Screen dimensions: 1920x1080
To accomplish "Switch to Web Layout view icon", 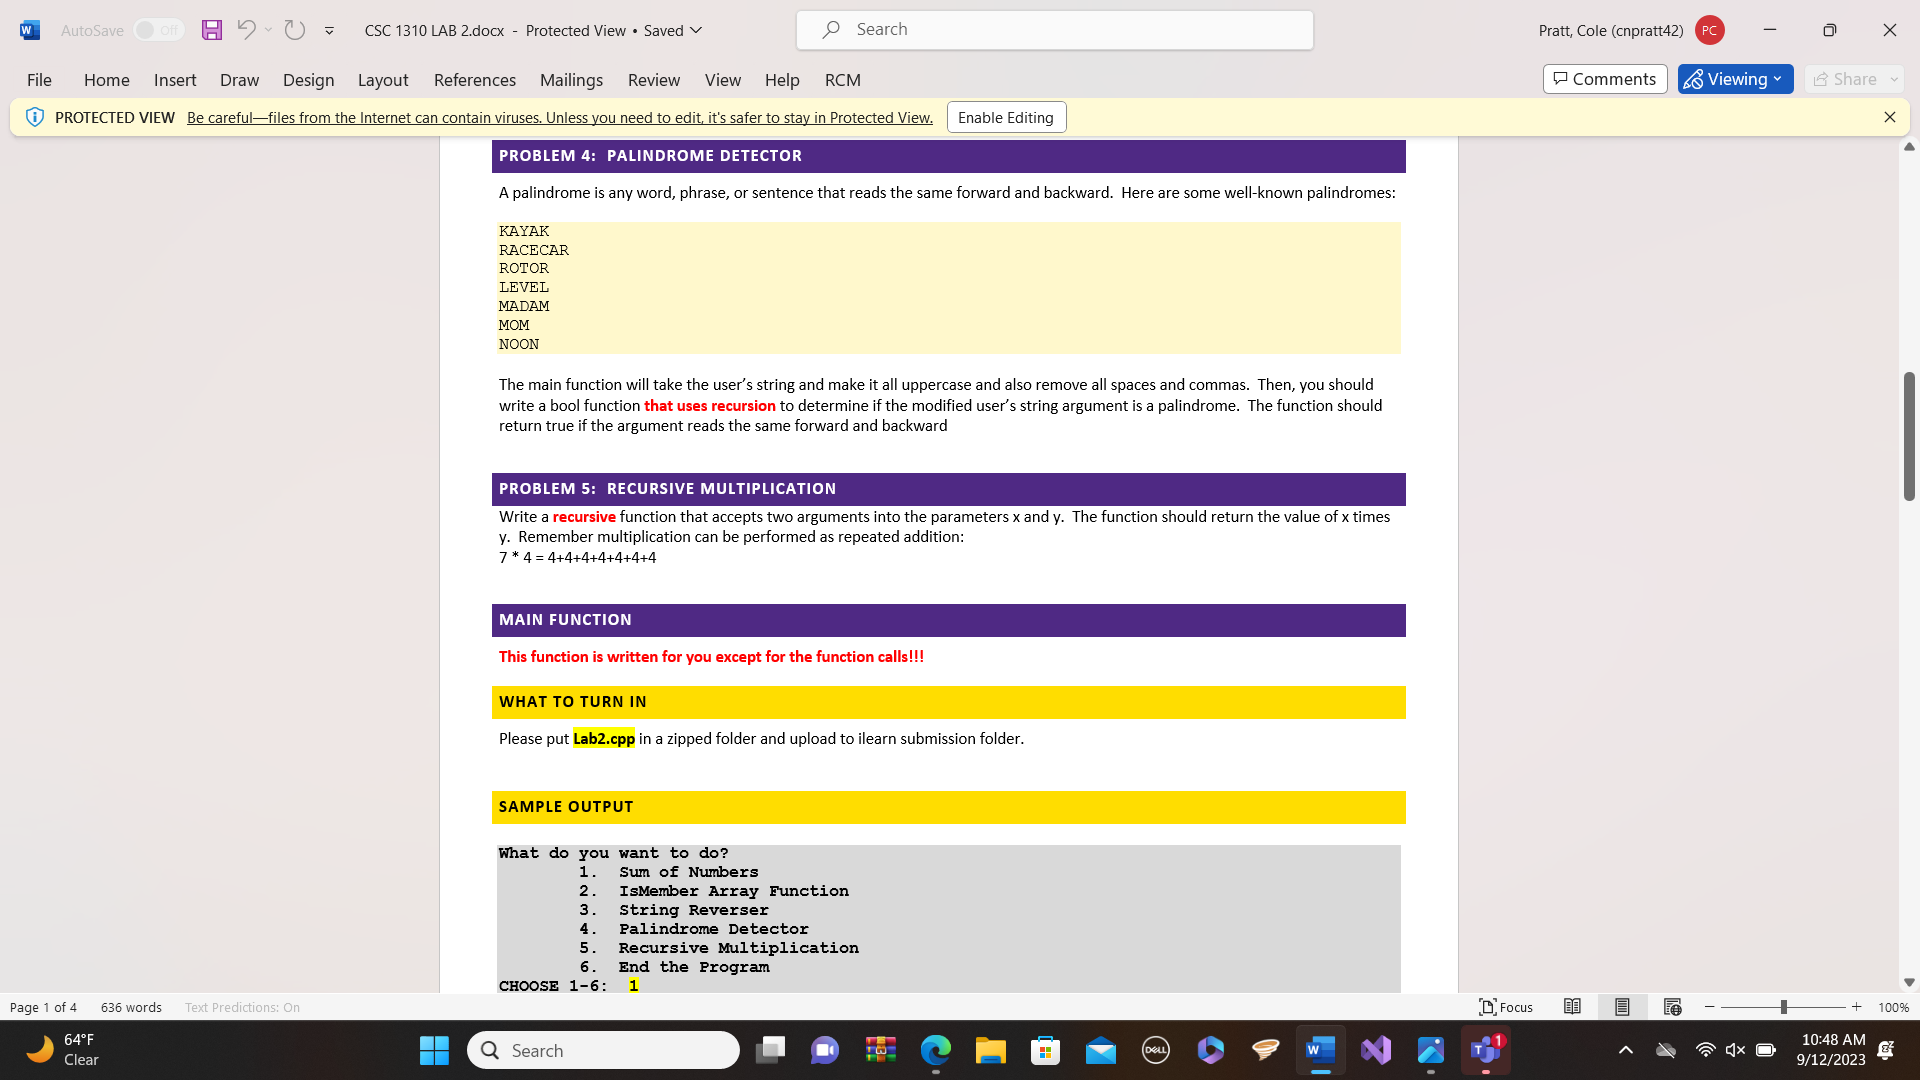I will (x=1672, y=1007).
